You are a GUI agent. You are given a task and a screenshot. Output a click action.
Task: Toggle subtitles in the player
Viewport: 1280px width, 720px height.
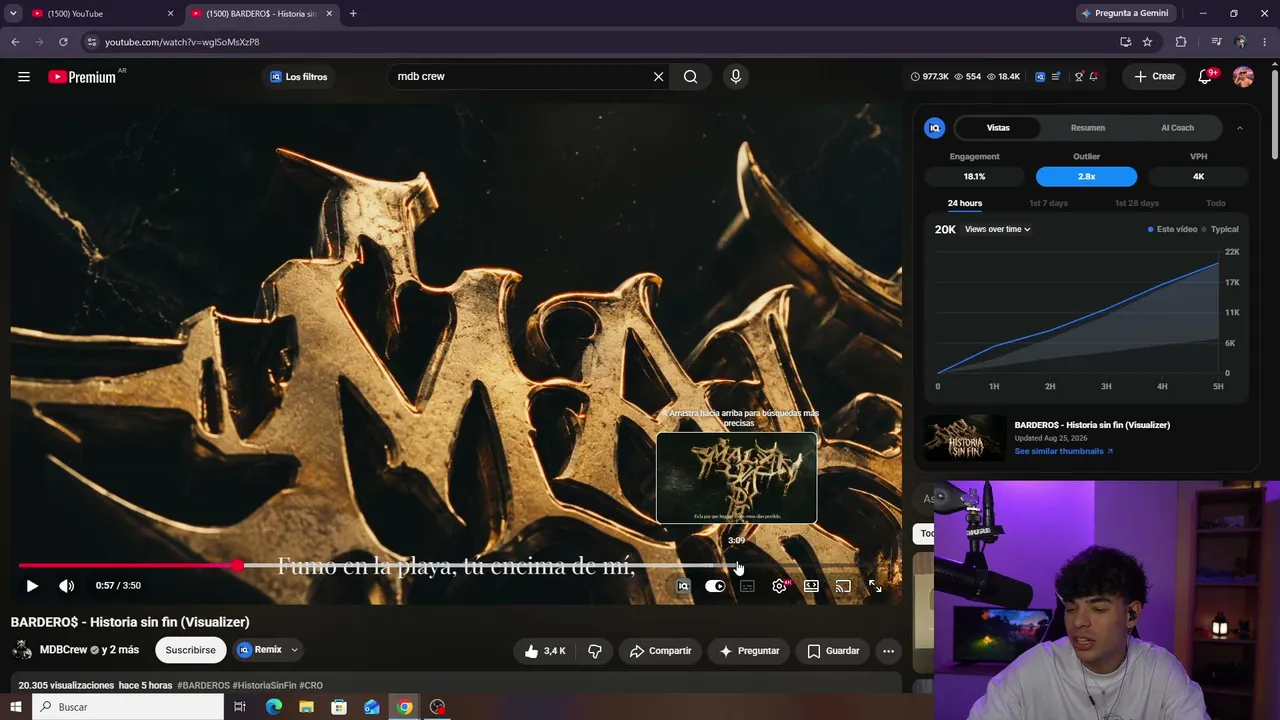747,586
